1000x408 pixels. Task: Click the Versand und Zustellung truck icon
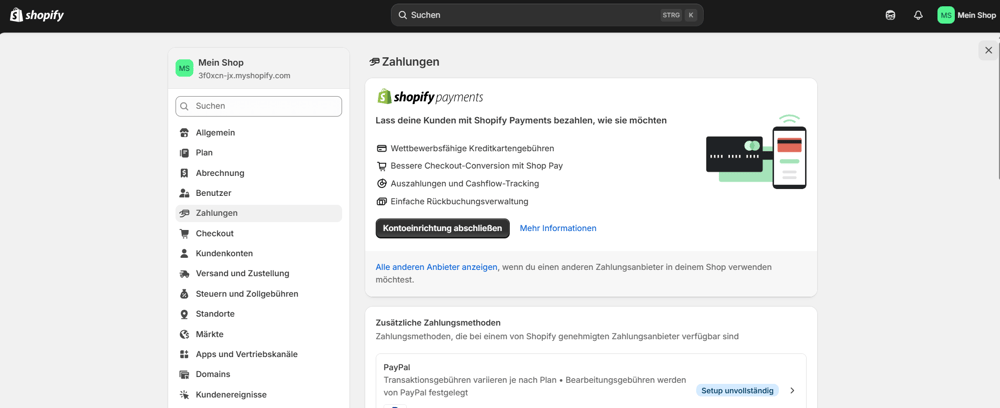point(184,274)
